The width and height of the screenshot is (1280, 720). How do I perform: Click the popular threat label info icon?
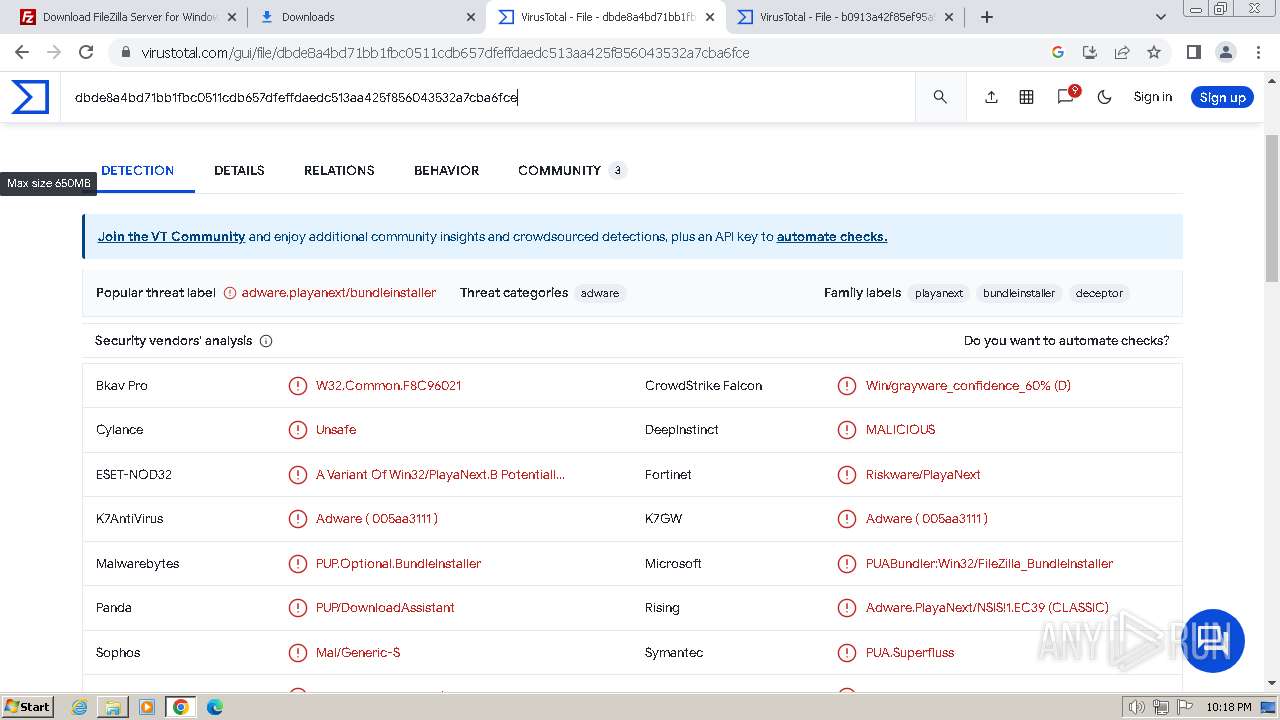[x=230, y=293]
